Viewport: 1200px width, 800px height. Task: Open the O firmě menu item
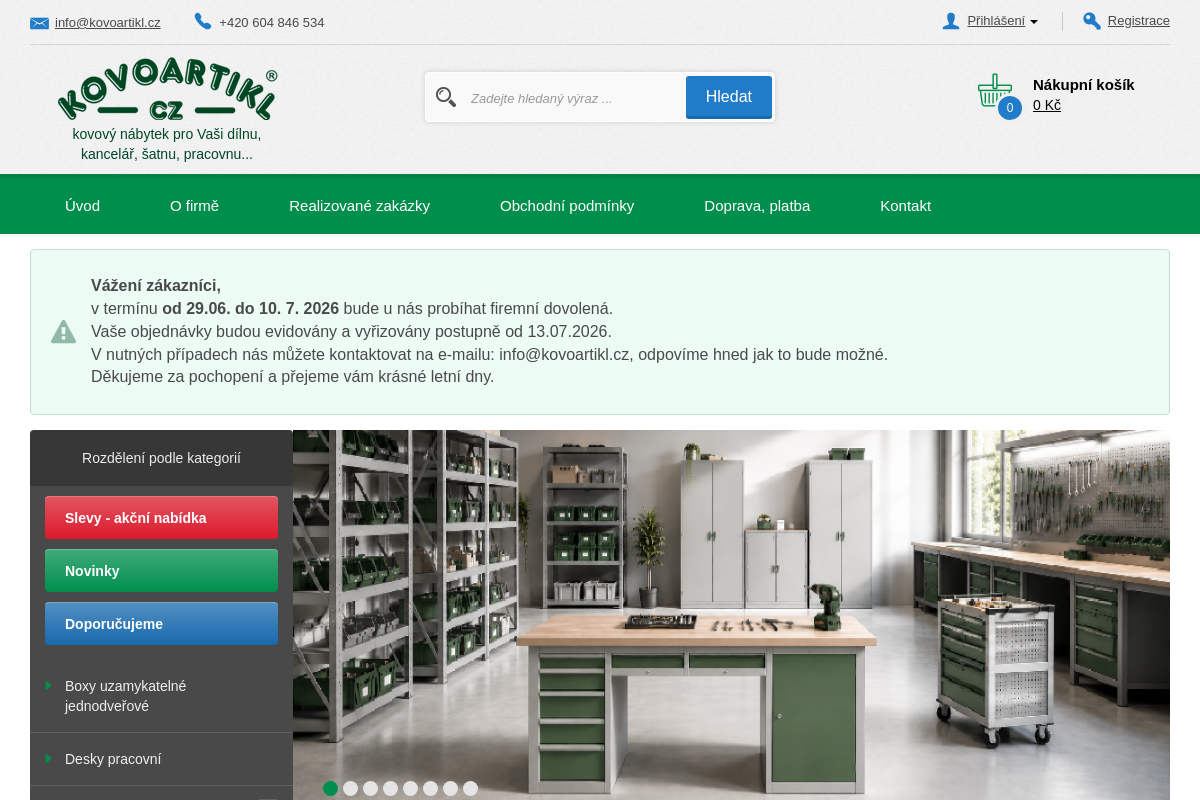tap(194, 205)
